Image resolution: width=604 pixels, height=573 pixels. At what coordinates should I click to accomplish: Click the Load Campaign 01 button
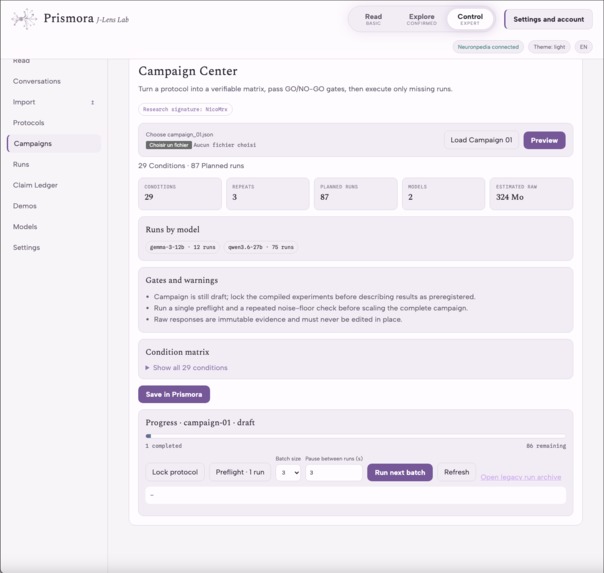pyautogui.click(x=481, y=140)
